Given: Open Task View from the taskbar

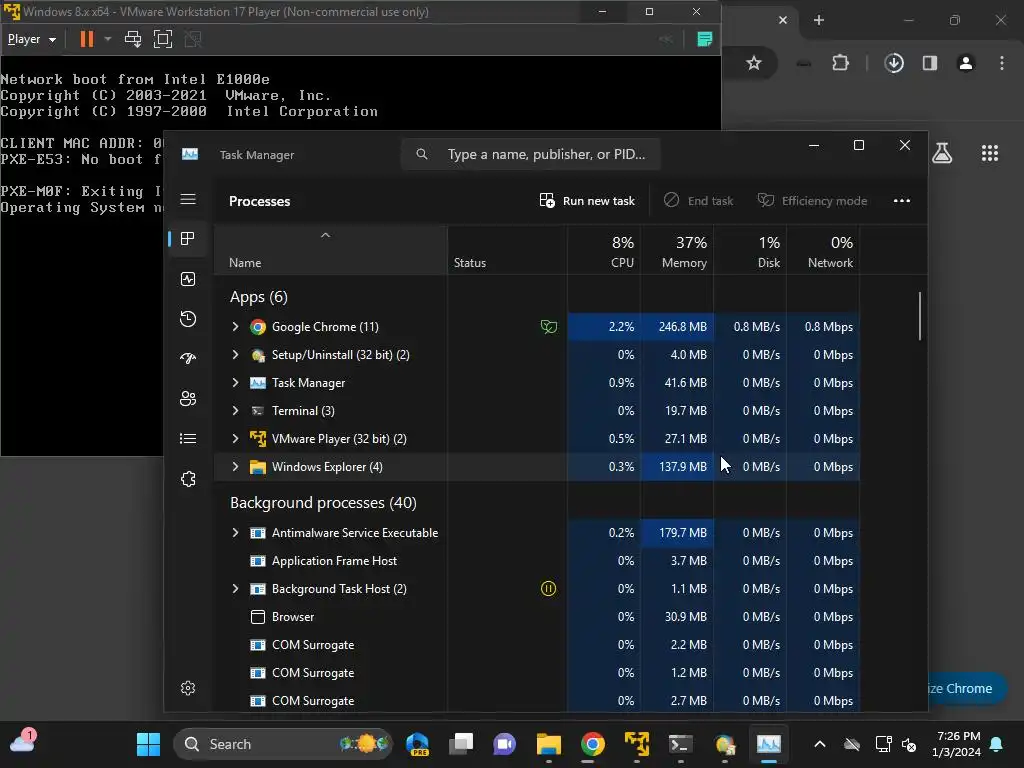Looking at the screenshot, I should coord(461,744).
